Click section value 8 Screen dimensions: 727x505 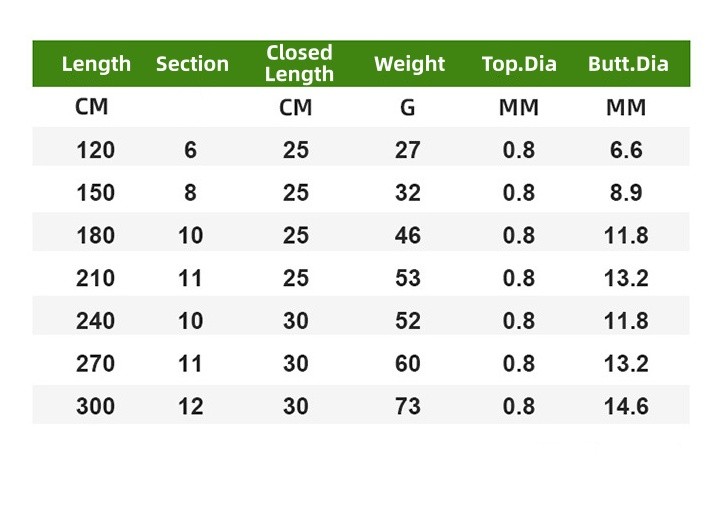click(191, 193)
